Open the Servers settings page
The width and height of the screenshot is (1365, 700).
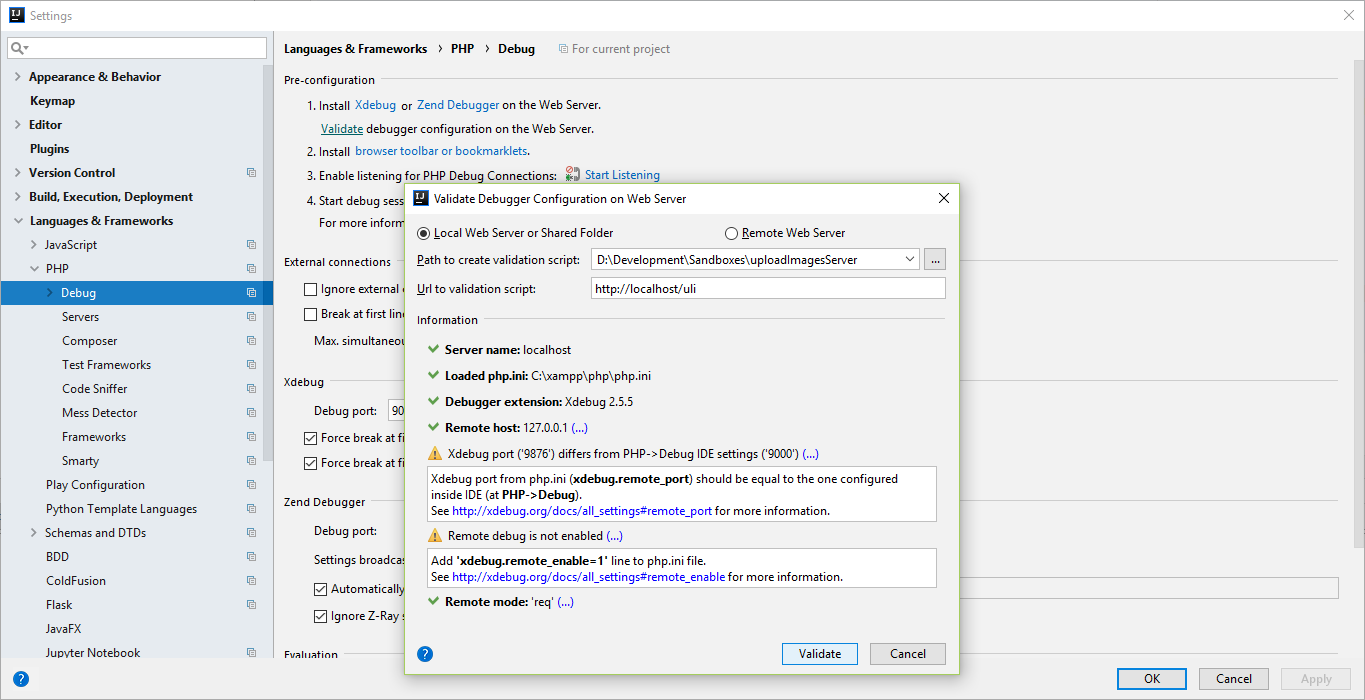80,317
